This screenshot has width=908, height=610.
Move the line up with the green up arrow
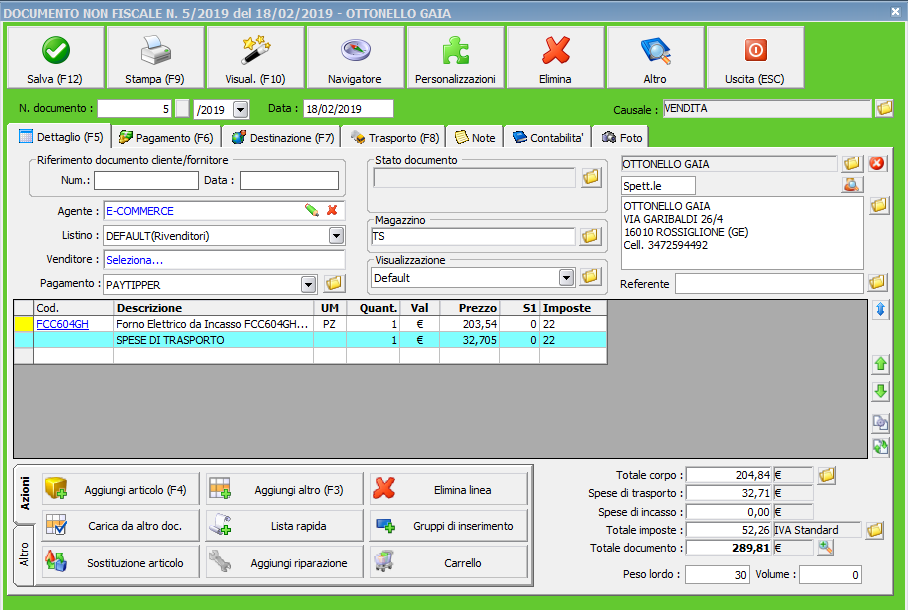880,364
